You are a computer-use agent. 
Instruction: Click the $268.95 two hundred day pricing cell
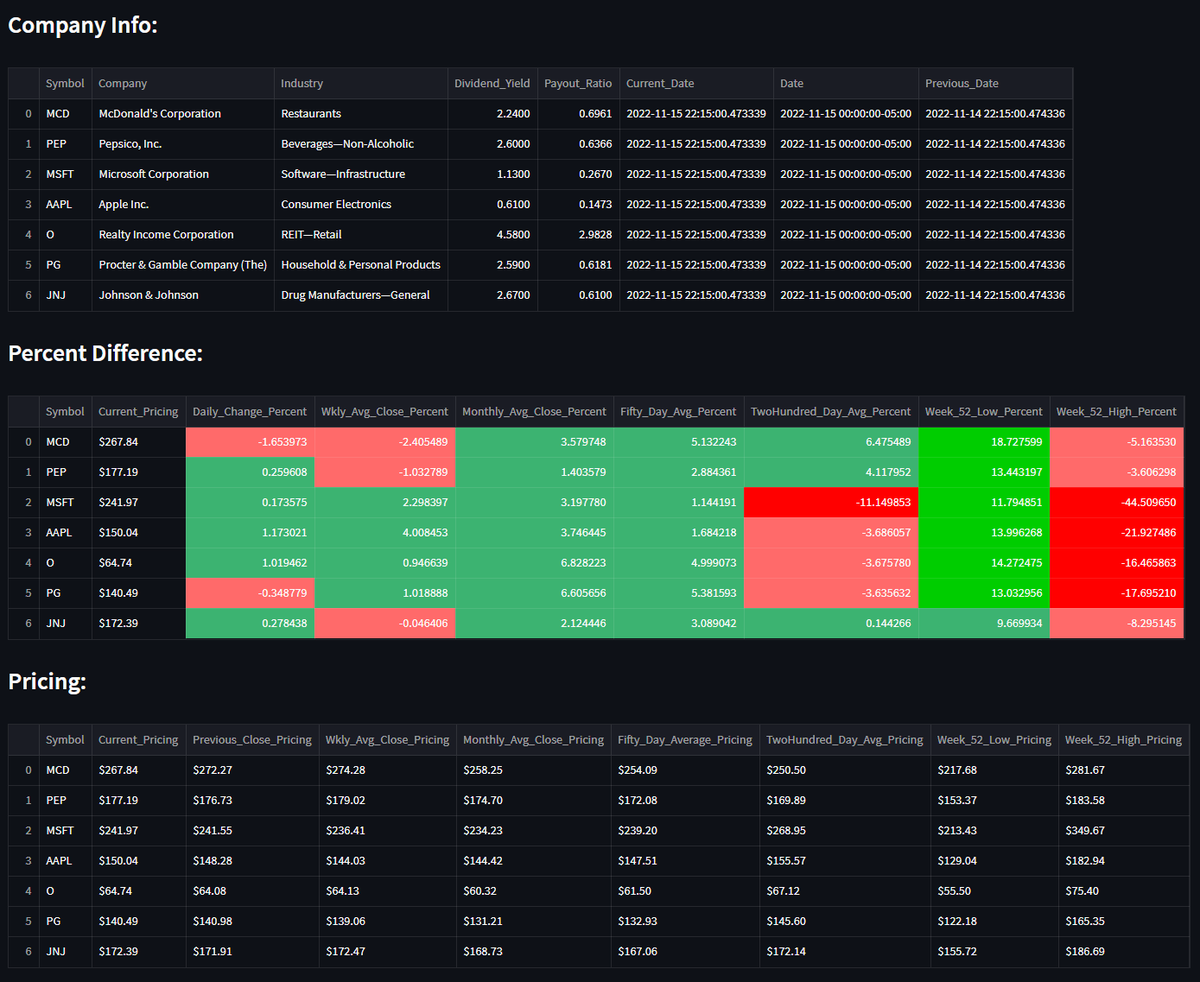(845, 831)
